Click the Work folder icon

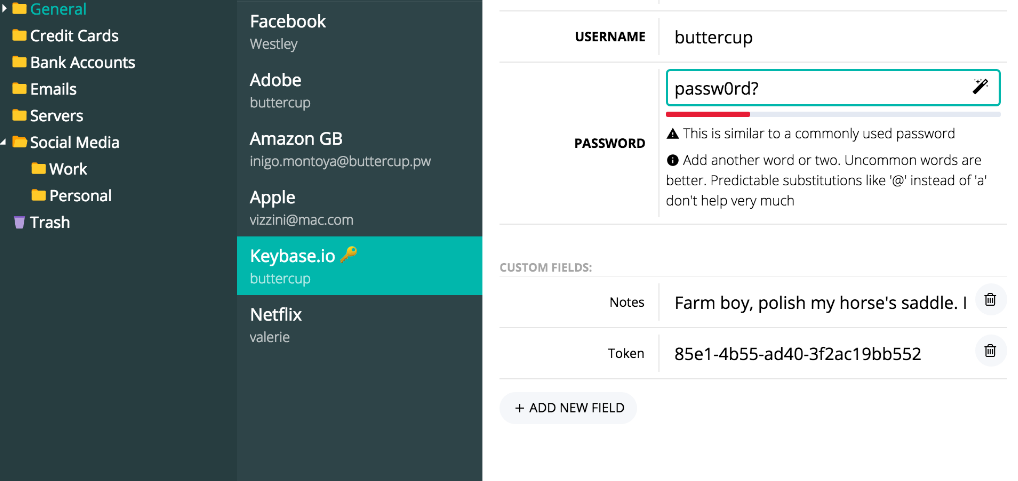click(x=39, y=169)
